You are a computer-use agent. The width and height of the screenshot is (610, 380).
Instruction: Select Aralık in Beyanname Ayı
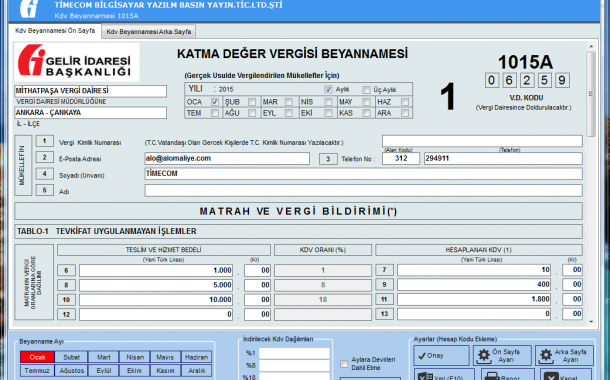coord(196,370)
